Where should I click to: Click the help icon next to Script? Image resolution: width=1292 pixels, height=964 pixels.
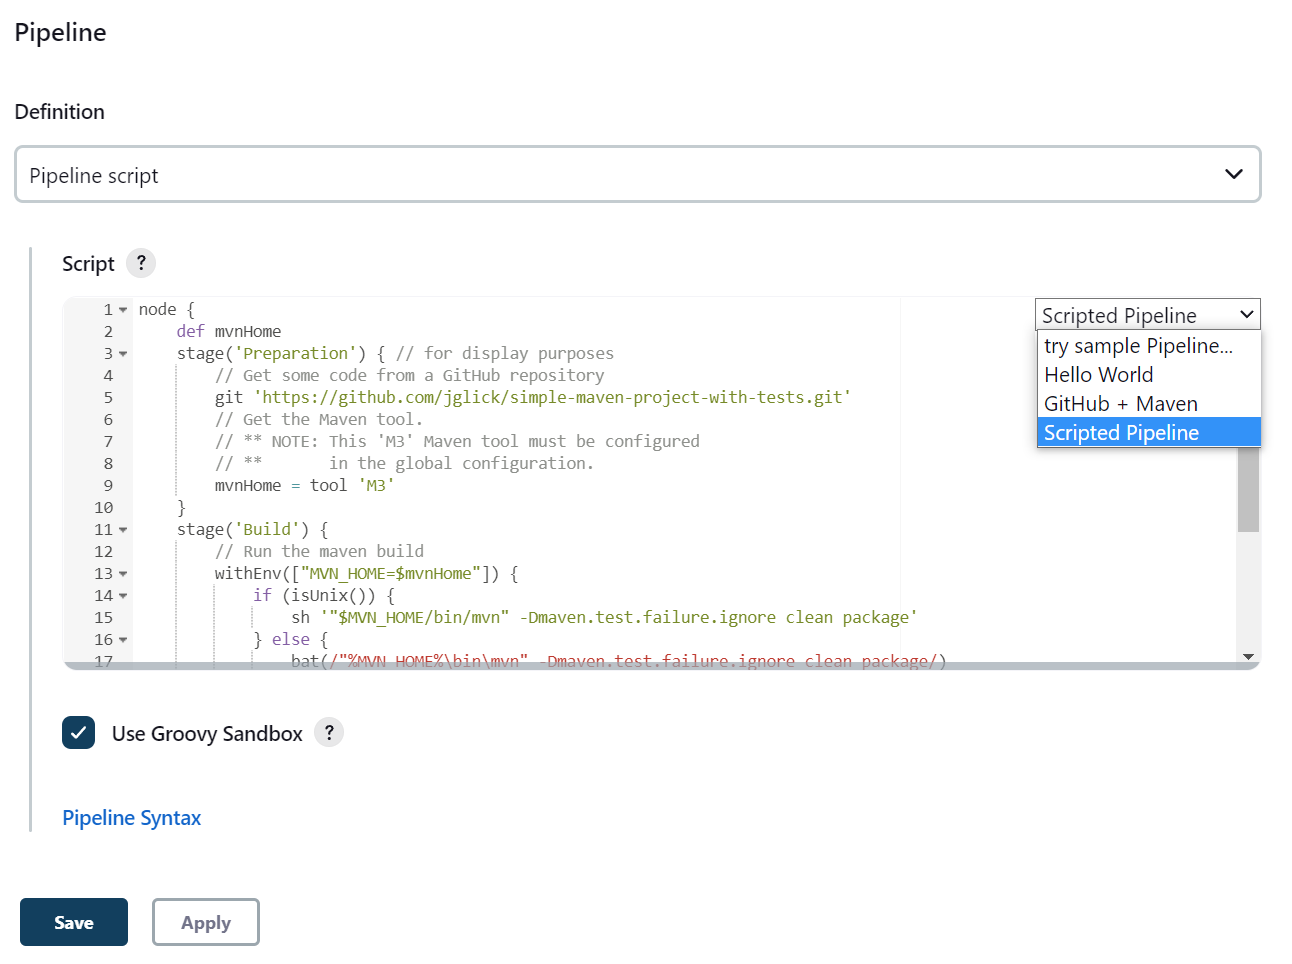coord(141,263)
